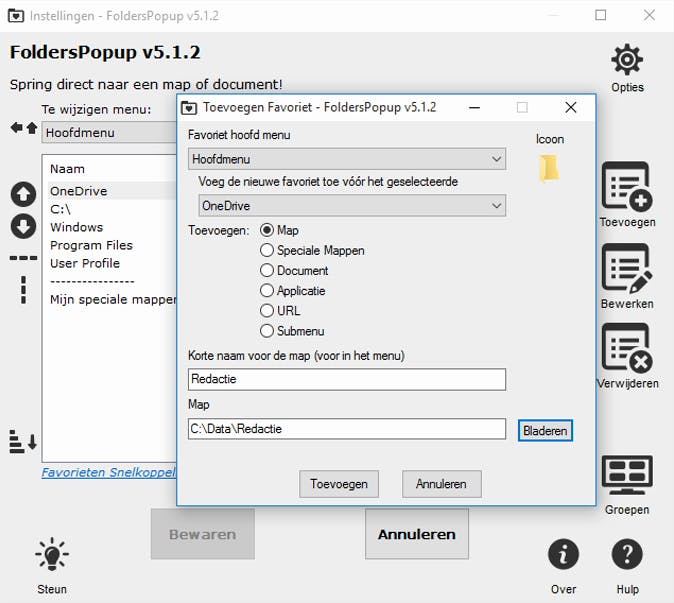Viewport: 674px width, 603px height.
Task: Open Over info icon
Action: click(x=563, y=554)
